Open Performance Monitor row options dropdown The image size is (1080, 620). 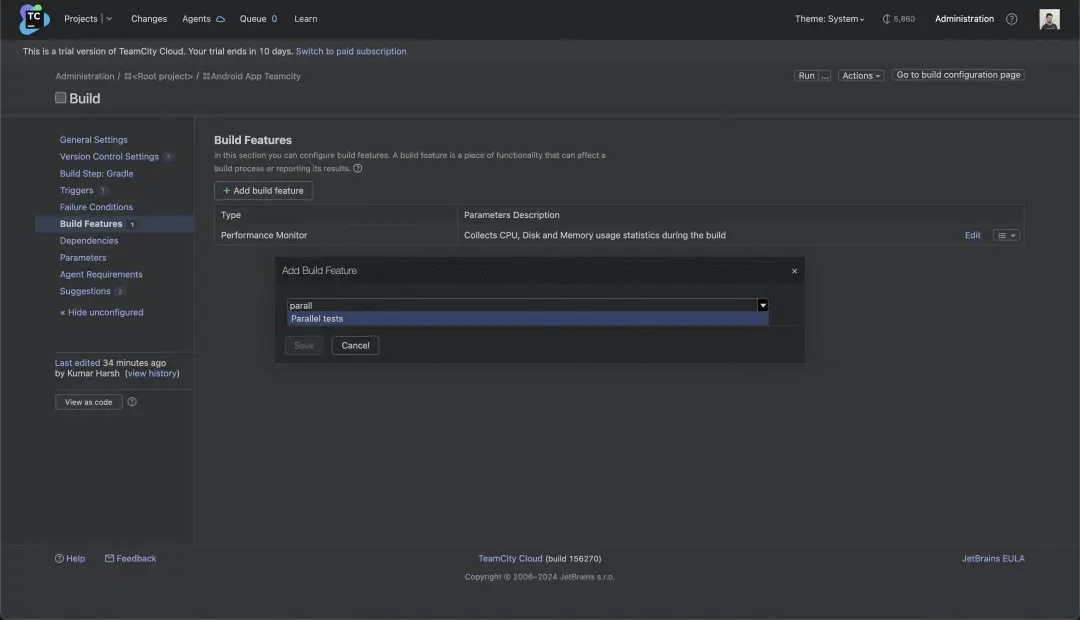(x=1006, y=236)
